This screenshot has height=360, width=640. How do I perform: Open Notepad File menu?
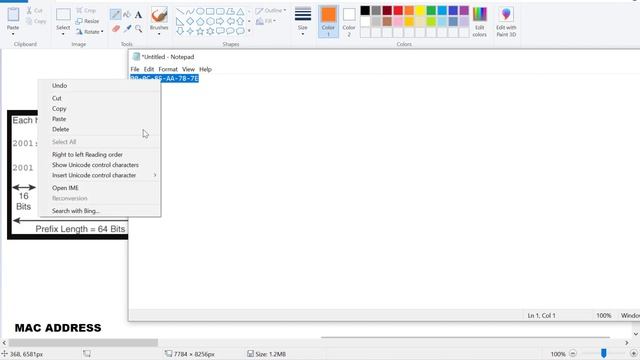coord(135,69)
